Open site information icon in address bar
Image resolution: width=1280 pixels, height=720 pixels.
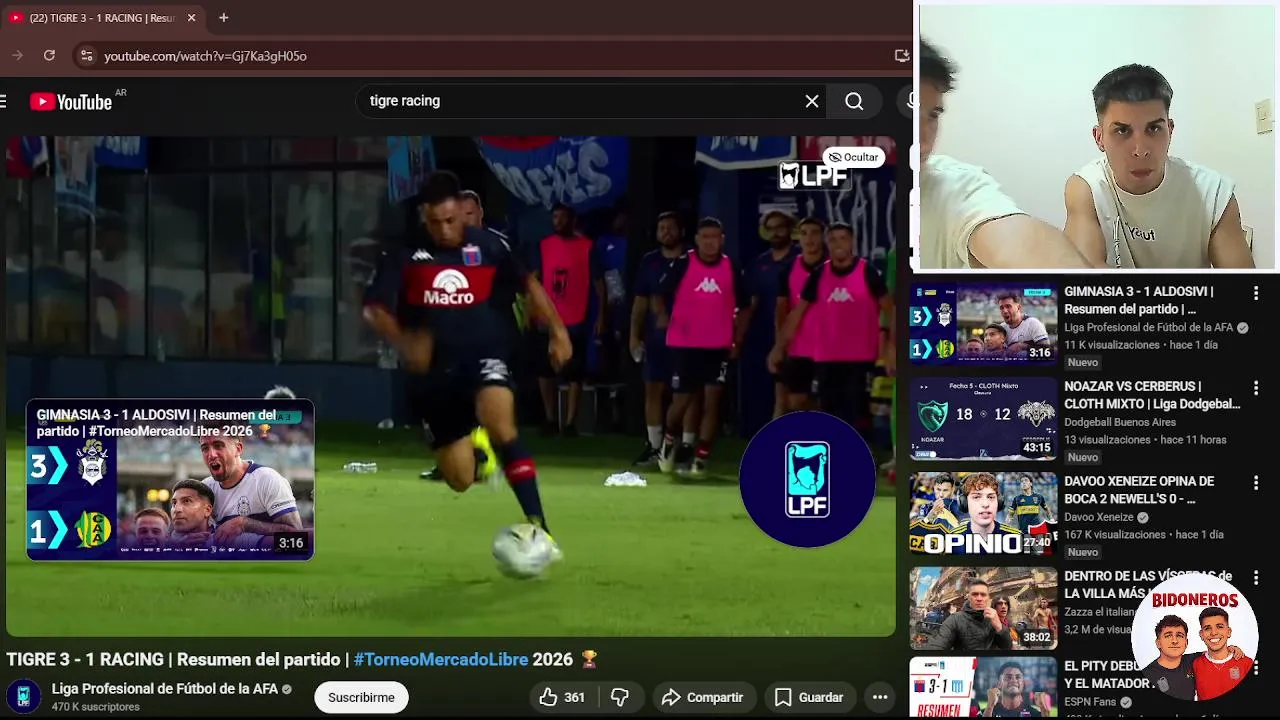click(86, 56)
